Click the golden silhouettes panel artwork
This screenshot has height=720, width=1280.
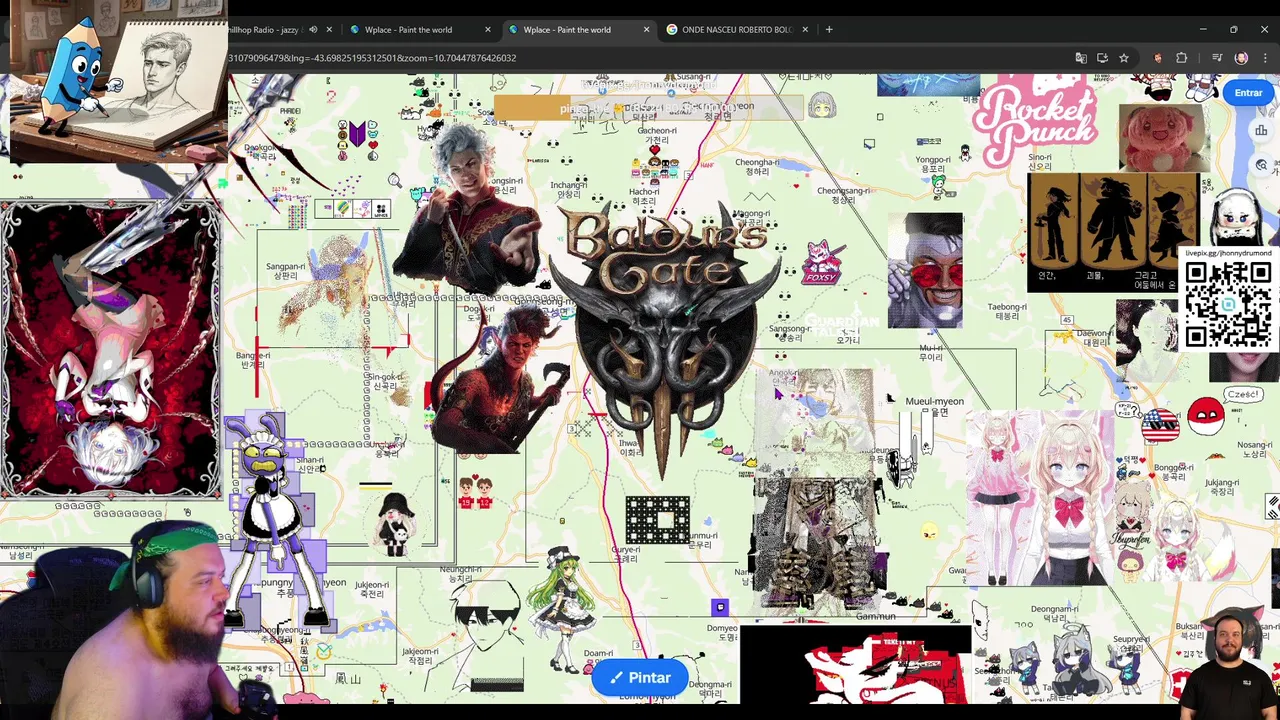1112,233
